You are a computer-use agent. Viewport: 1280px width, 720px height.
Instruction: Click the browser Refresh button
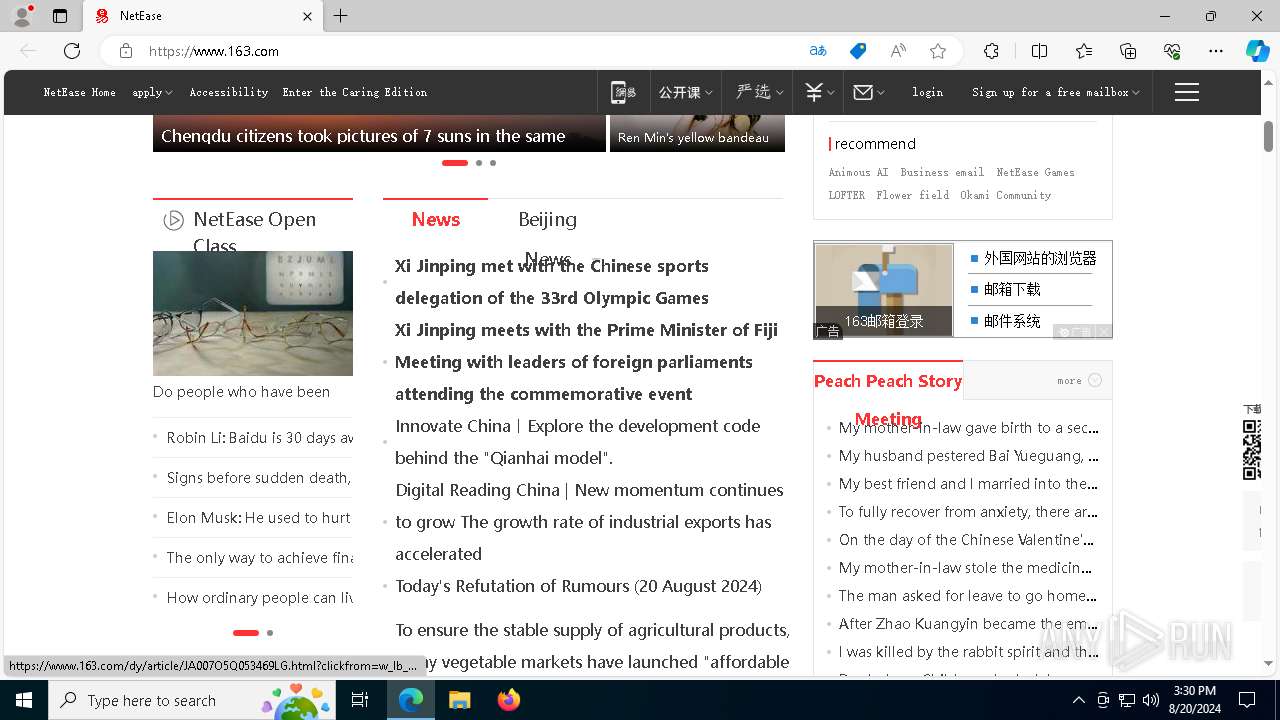pyautogui.click(x=72, y=51)
